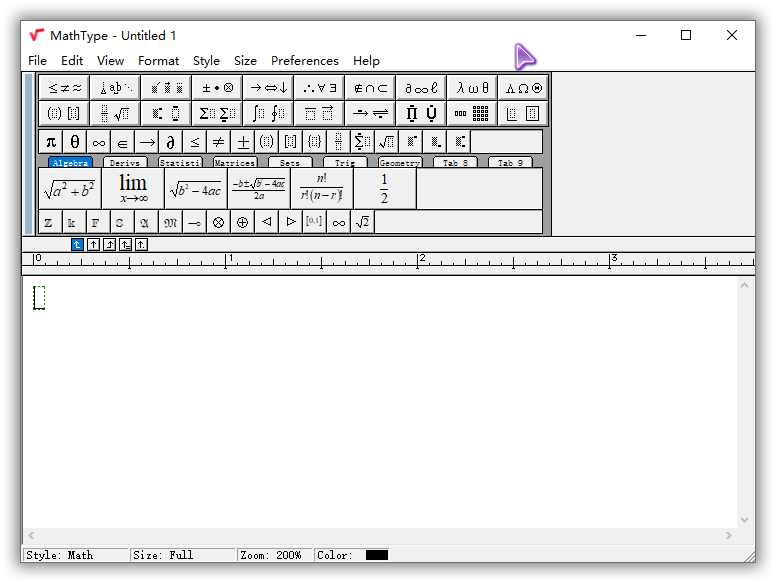Click the black Color swatch in status bar
The height and width of the screenshot is (583, 776).
(x=376, y=555)
